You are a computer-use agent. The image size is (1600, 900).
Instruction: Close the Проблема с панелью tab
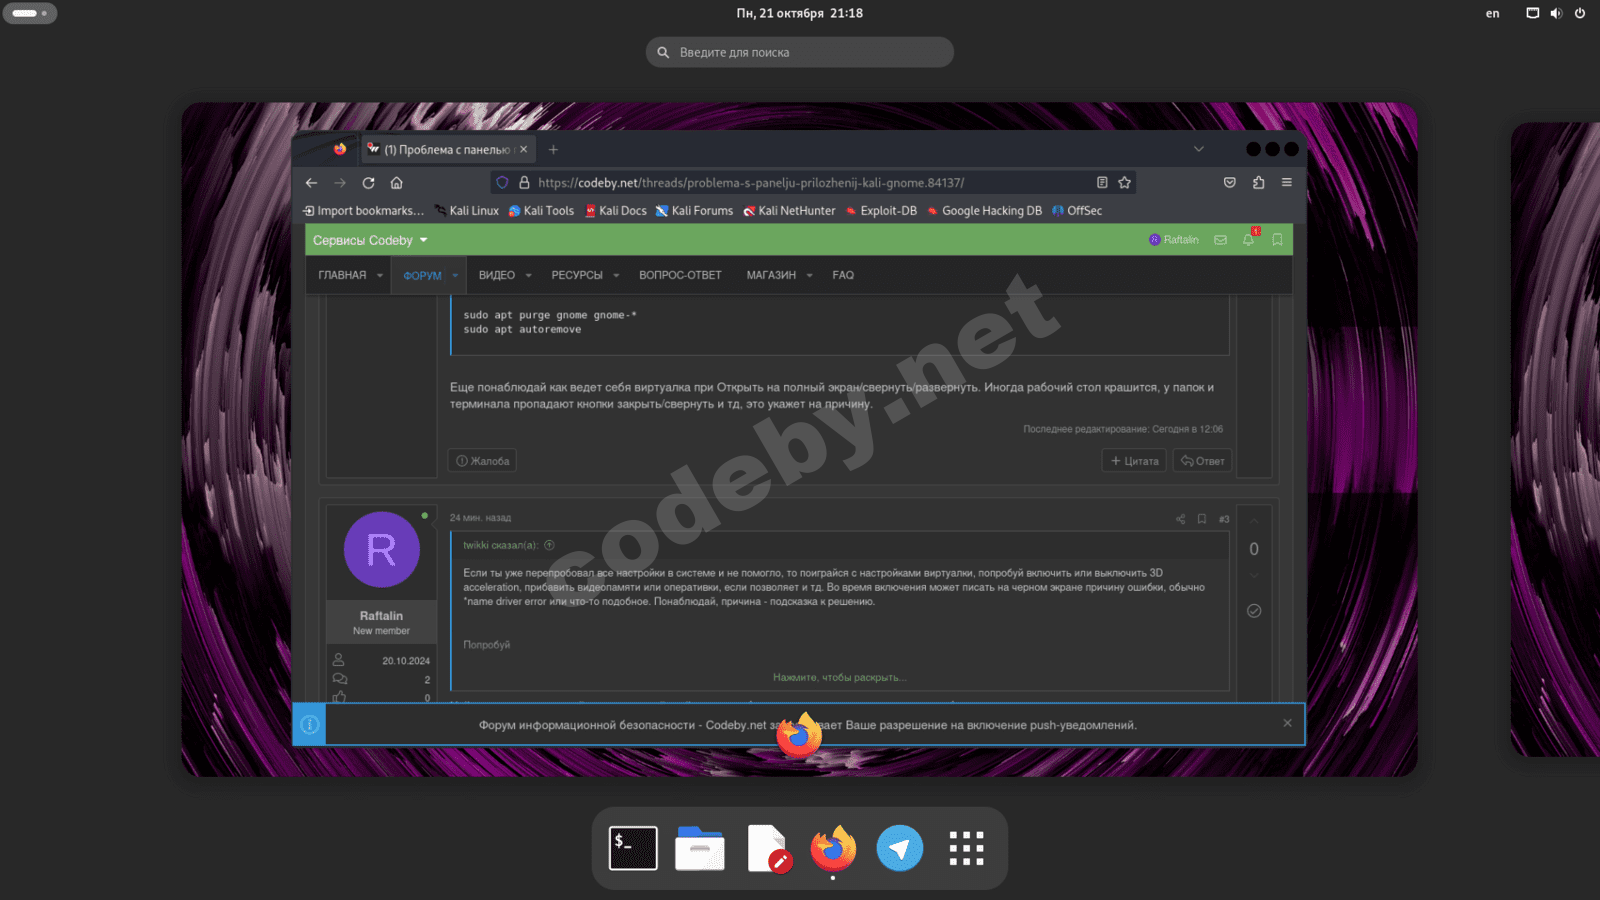[x=523, y=150]
